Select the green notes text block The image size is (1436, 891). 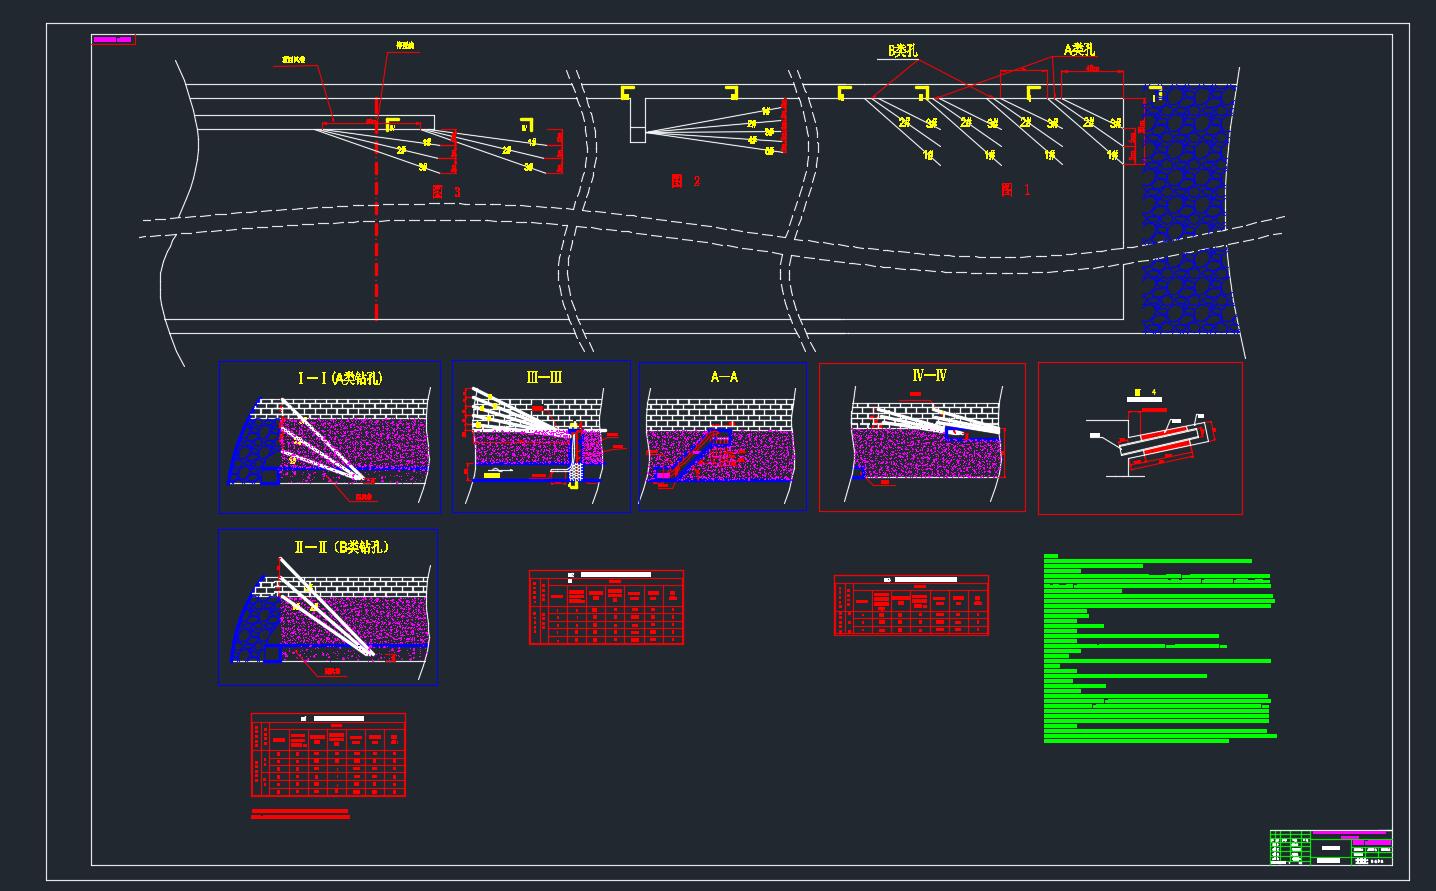pyautogui.click(x=1158, y=650)
